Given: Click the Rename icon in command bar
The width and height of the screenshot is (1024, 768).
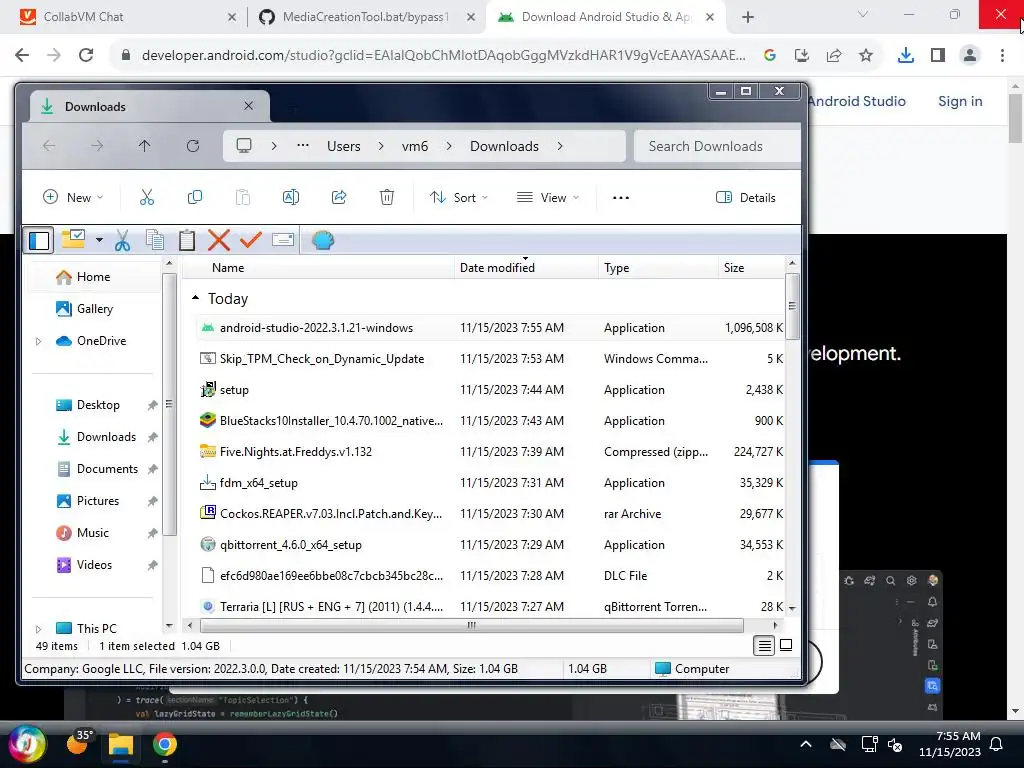Looking at the screenshot, I should pos(291,197).
